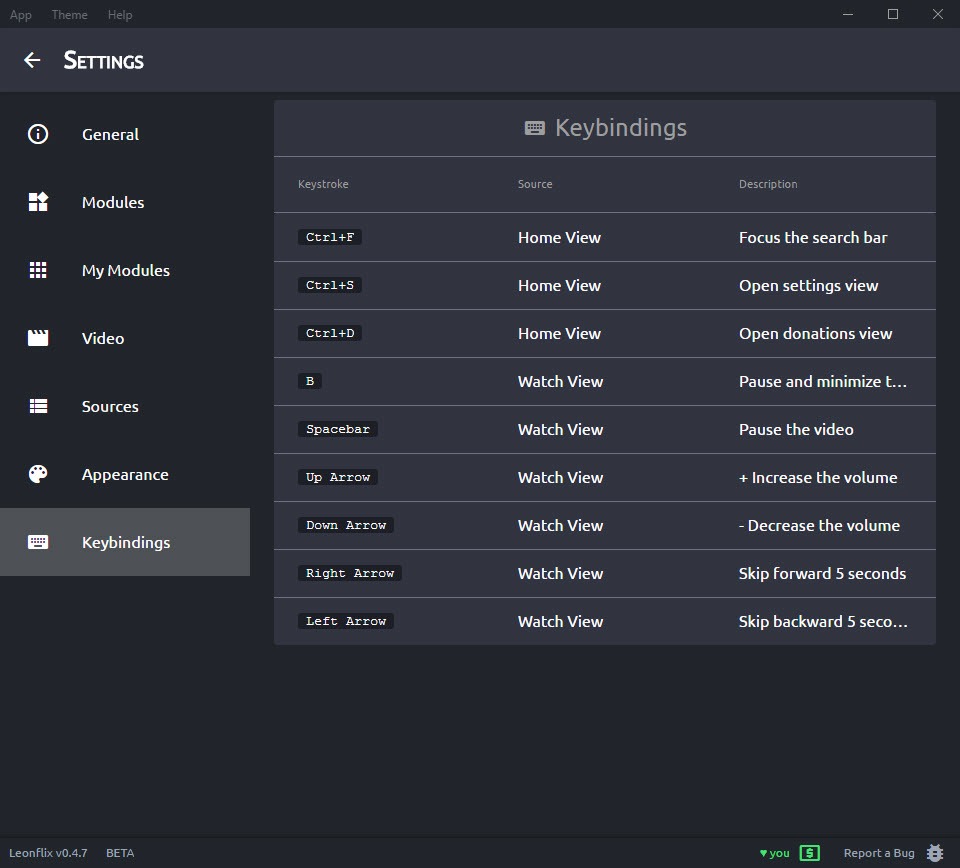Click the Decrease the volume description
This screenshot has width=960, height=868.
click(819, 525)
